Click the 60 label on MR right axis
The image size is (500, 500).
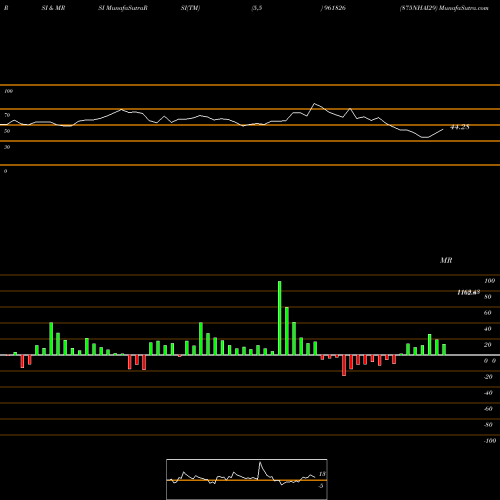[x=488, y=313]
